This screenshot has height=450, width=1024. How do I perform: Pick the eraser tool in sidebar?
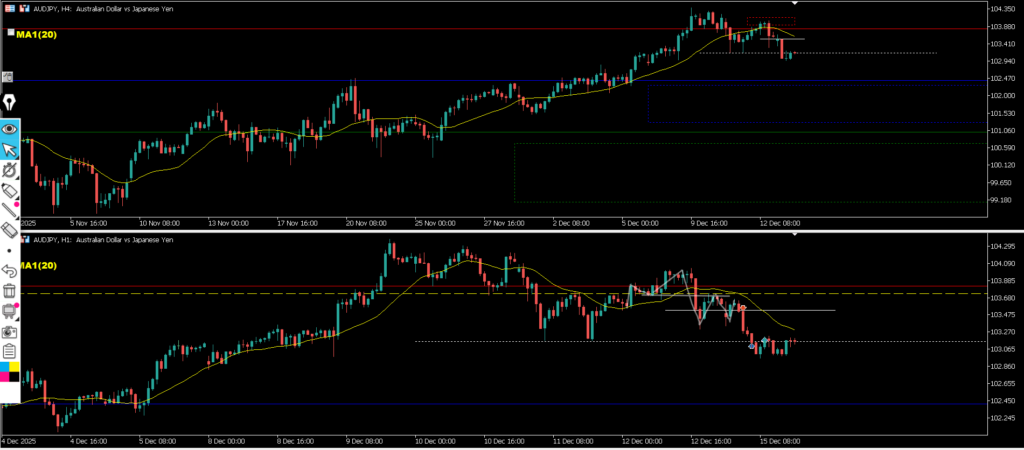pyautogui.click(x=10, y=230)
